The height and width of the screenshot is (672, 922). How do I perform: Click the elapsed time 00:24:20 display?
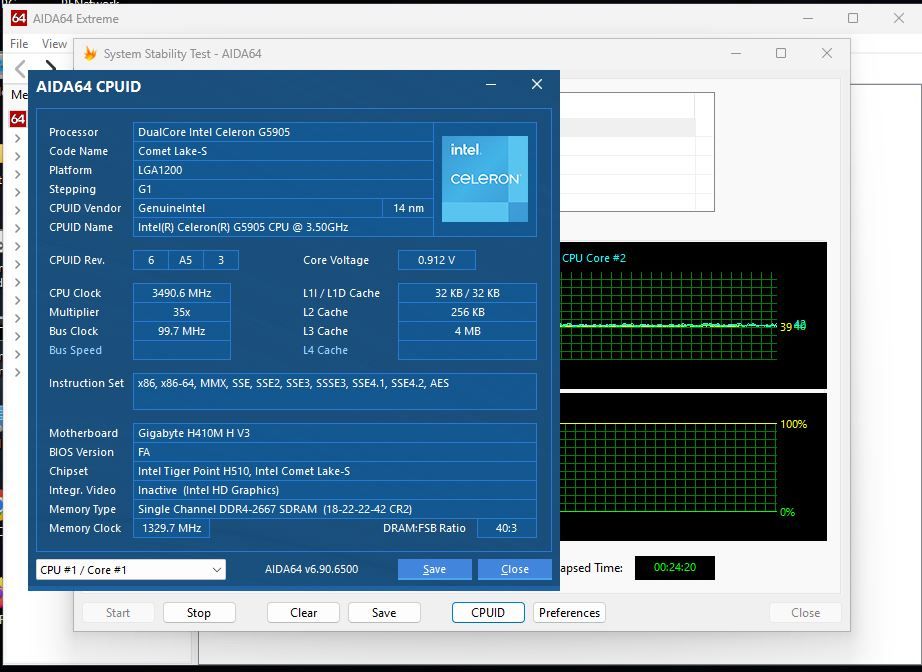[674, 567]
